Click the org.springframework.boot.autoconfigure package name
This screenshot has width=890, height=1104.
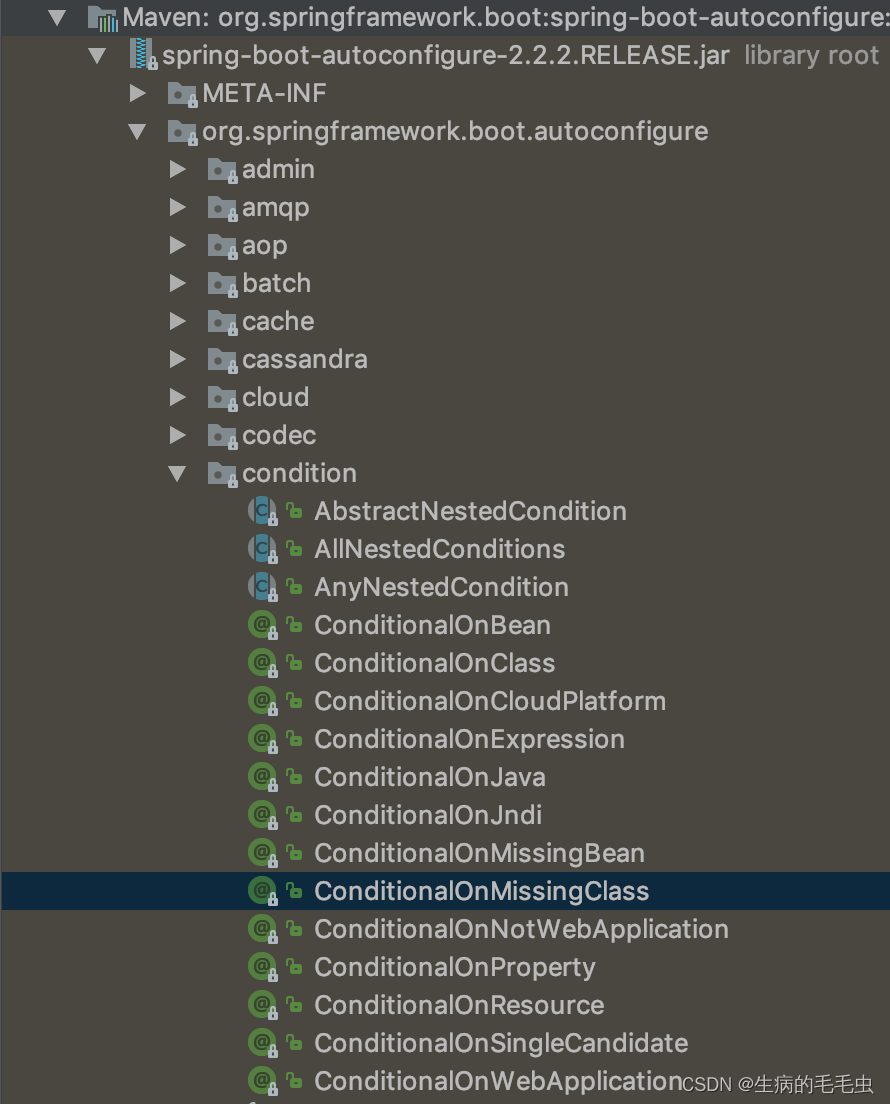pos(455,132)
